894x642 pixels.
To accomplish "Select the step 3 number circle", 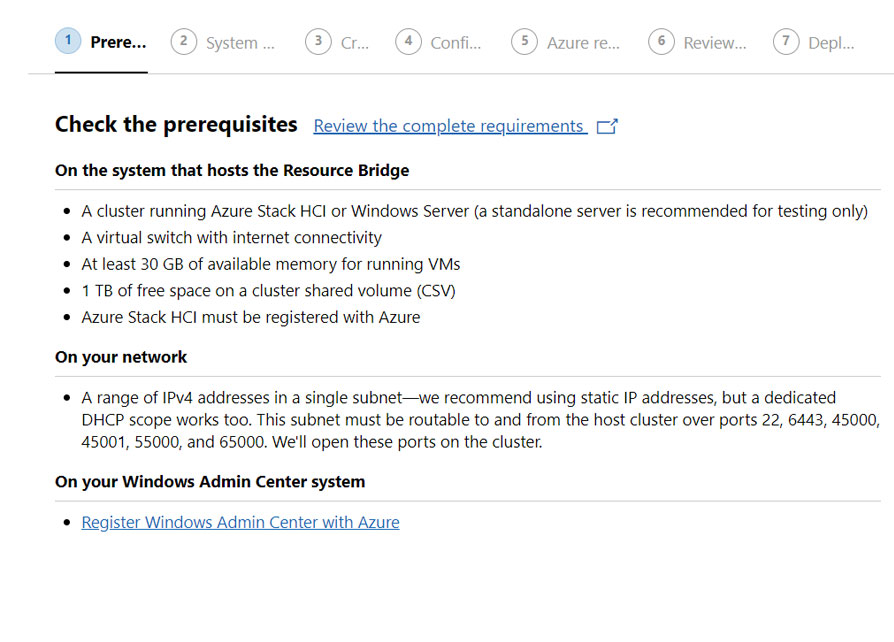I will [318, 42].
